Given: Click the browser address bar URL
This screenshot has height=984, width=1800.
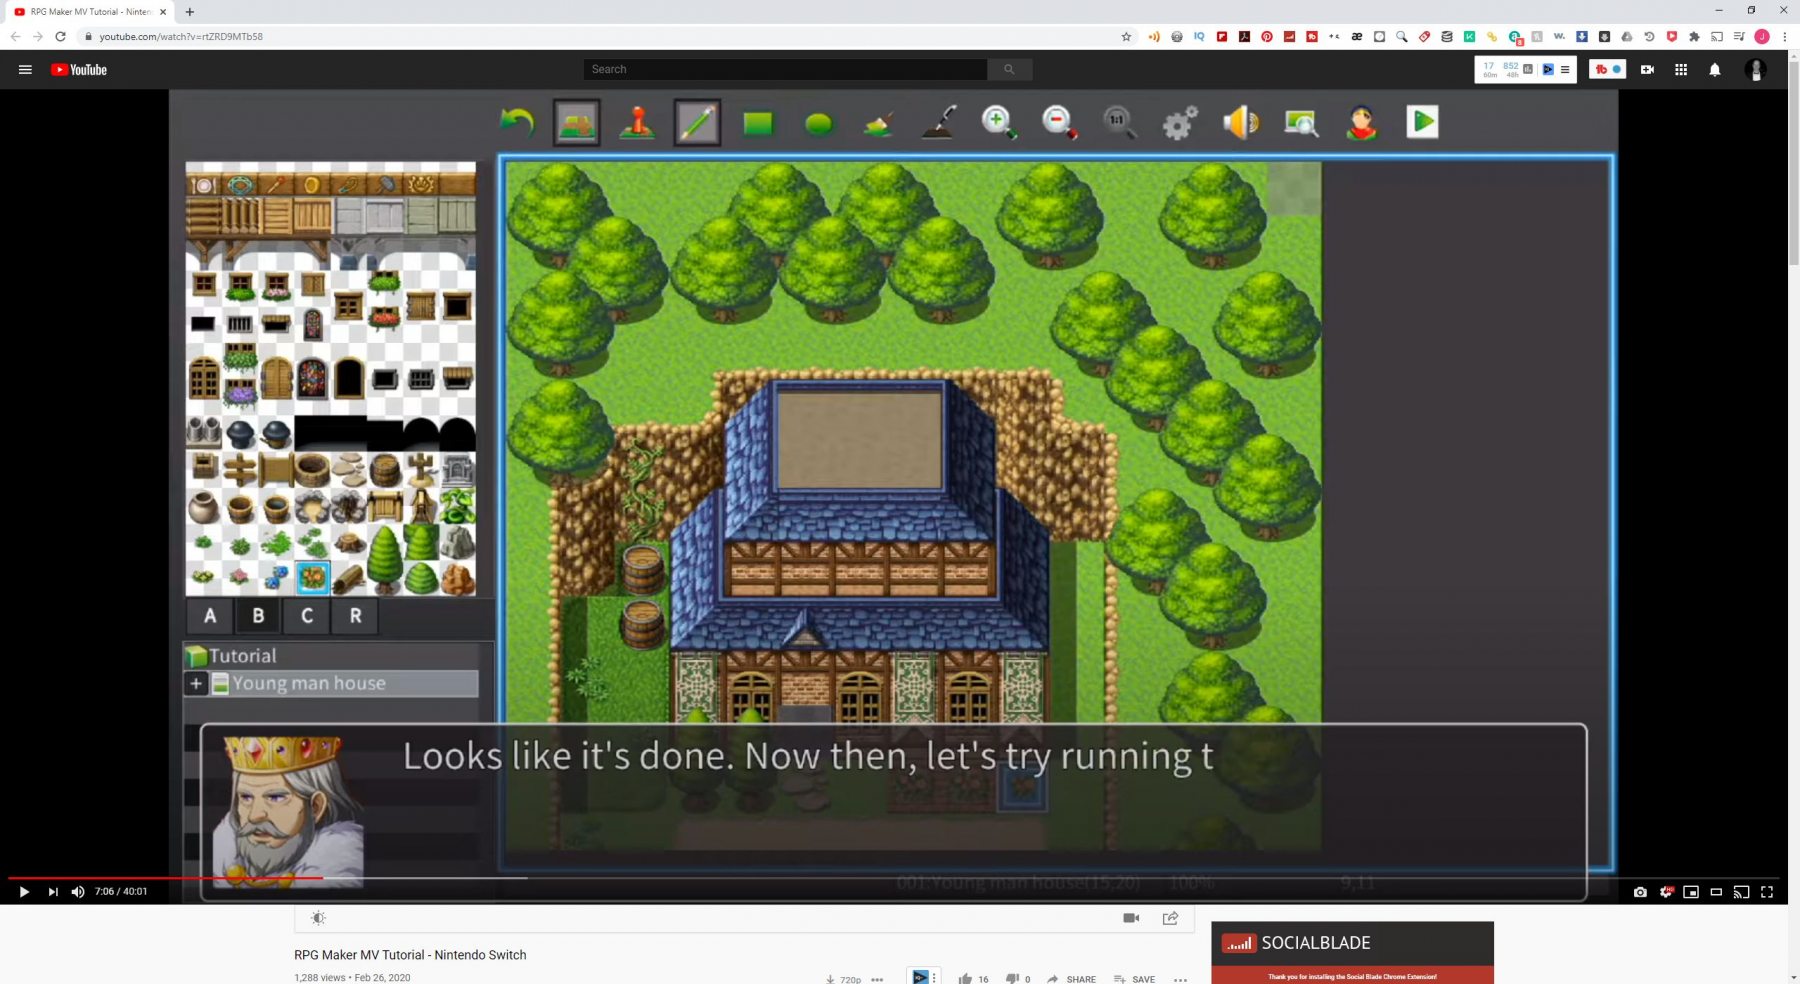Looking at the screenshot, I should pos(181,37).
